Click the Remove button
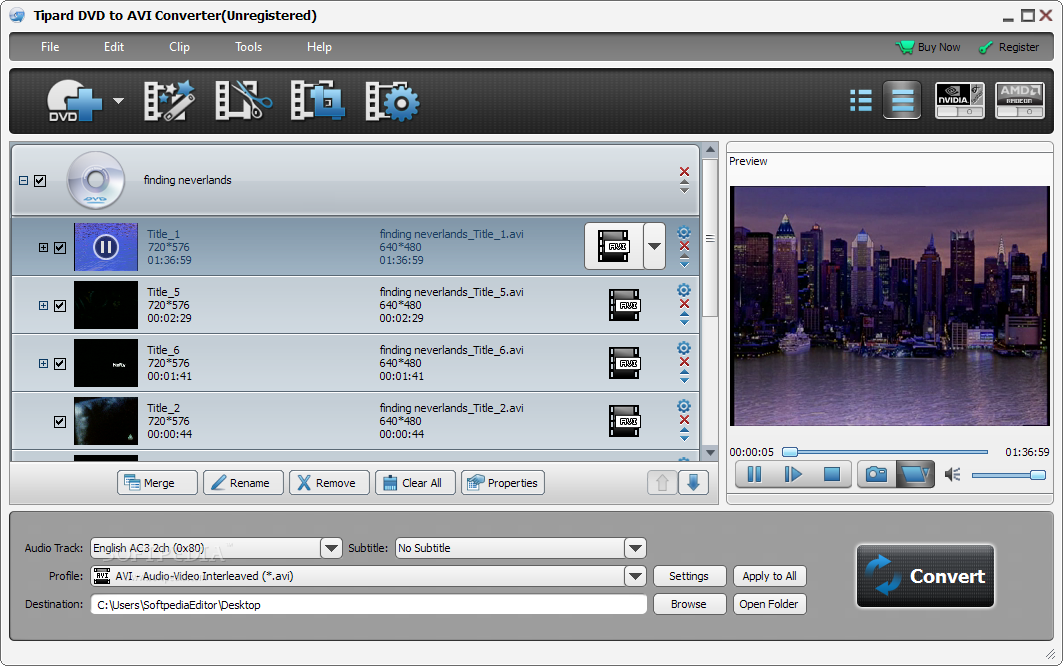1063x666 pixels. click(329, 483)
